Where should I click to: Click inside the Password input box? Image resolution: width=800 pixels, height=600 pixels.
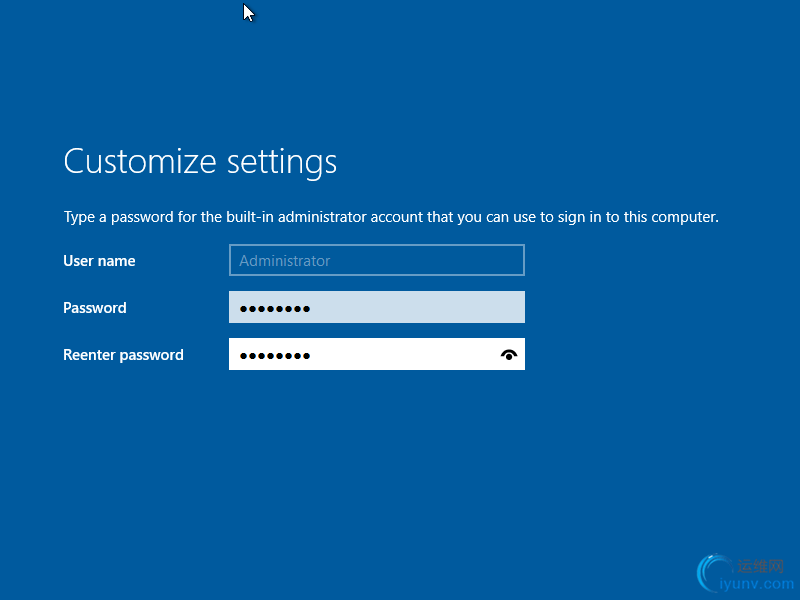pos(376,307)
